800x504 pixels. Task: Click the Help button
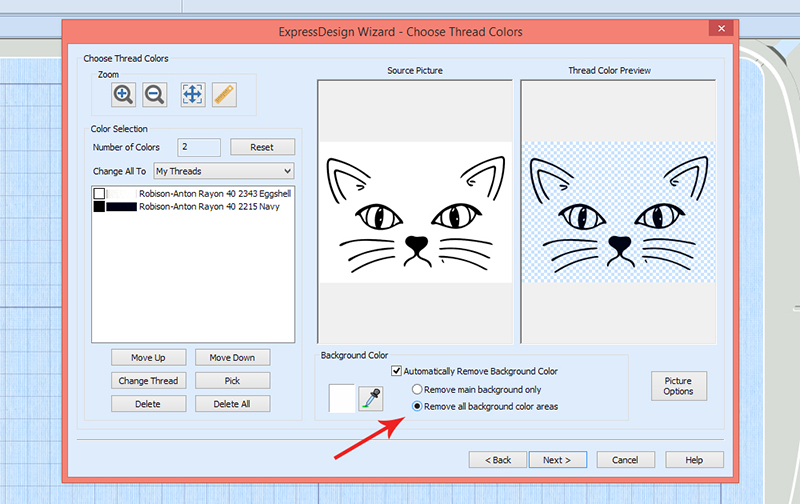(694, 460)
